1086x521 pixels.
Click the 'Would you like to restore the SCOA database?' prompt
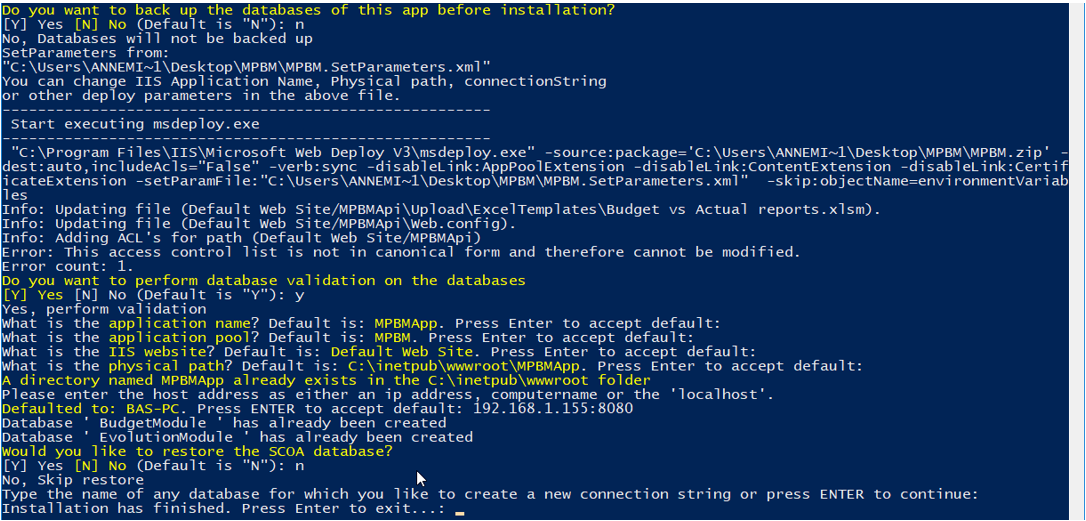tap(197, 451)
